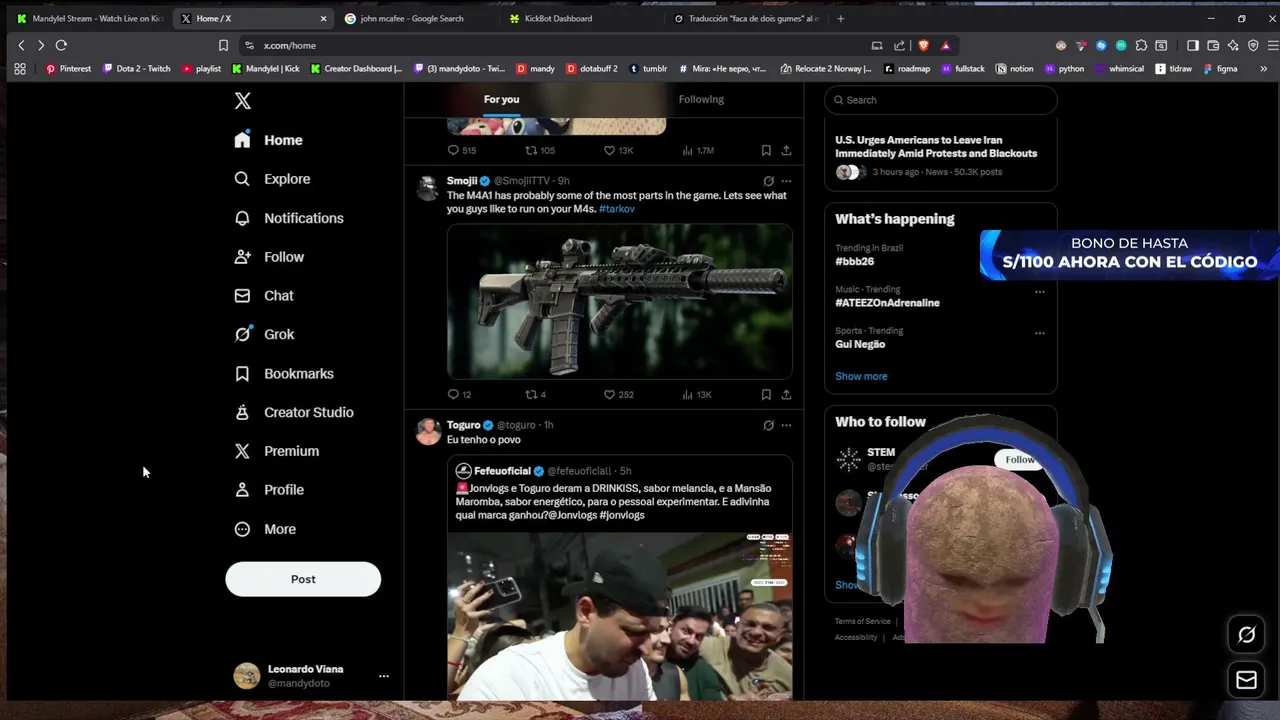
Task: Open the M4A1 rifle image
Action: (619, 301)
